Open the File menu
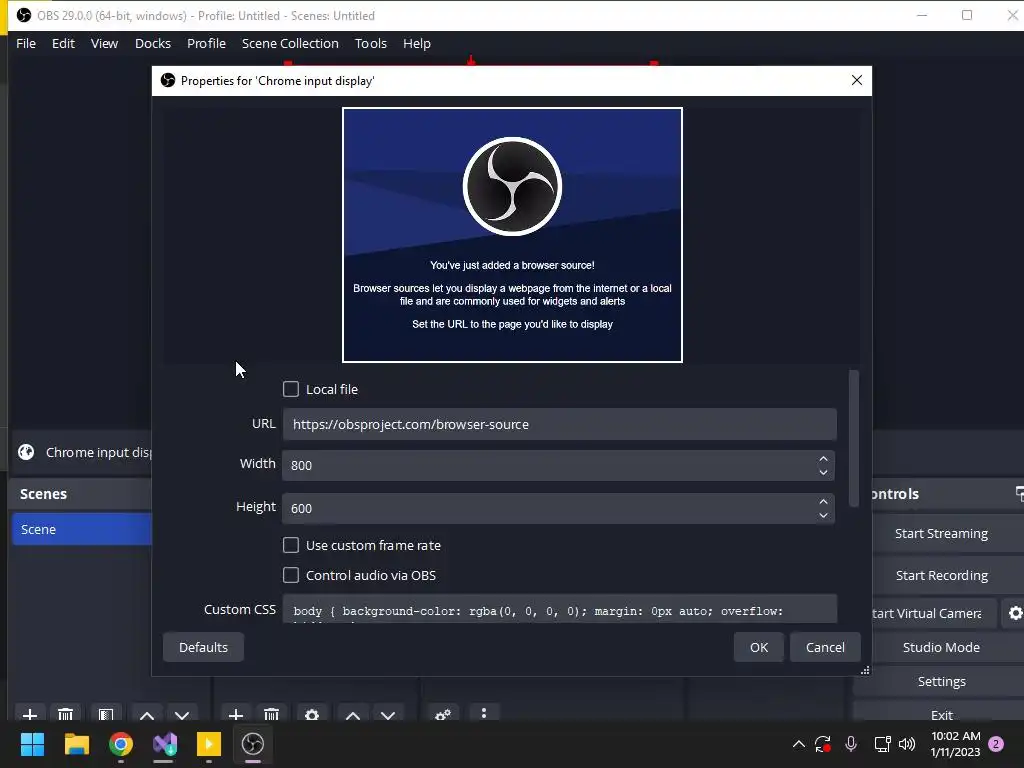 point(26,43)
